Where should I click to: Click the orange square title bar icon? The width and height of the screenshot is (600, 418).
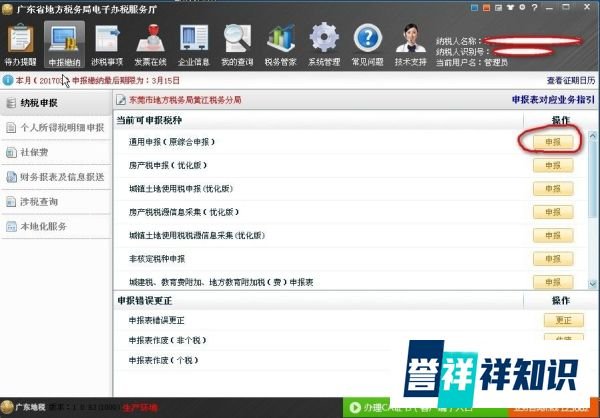pos(486,8)
